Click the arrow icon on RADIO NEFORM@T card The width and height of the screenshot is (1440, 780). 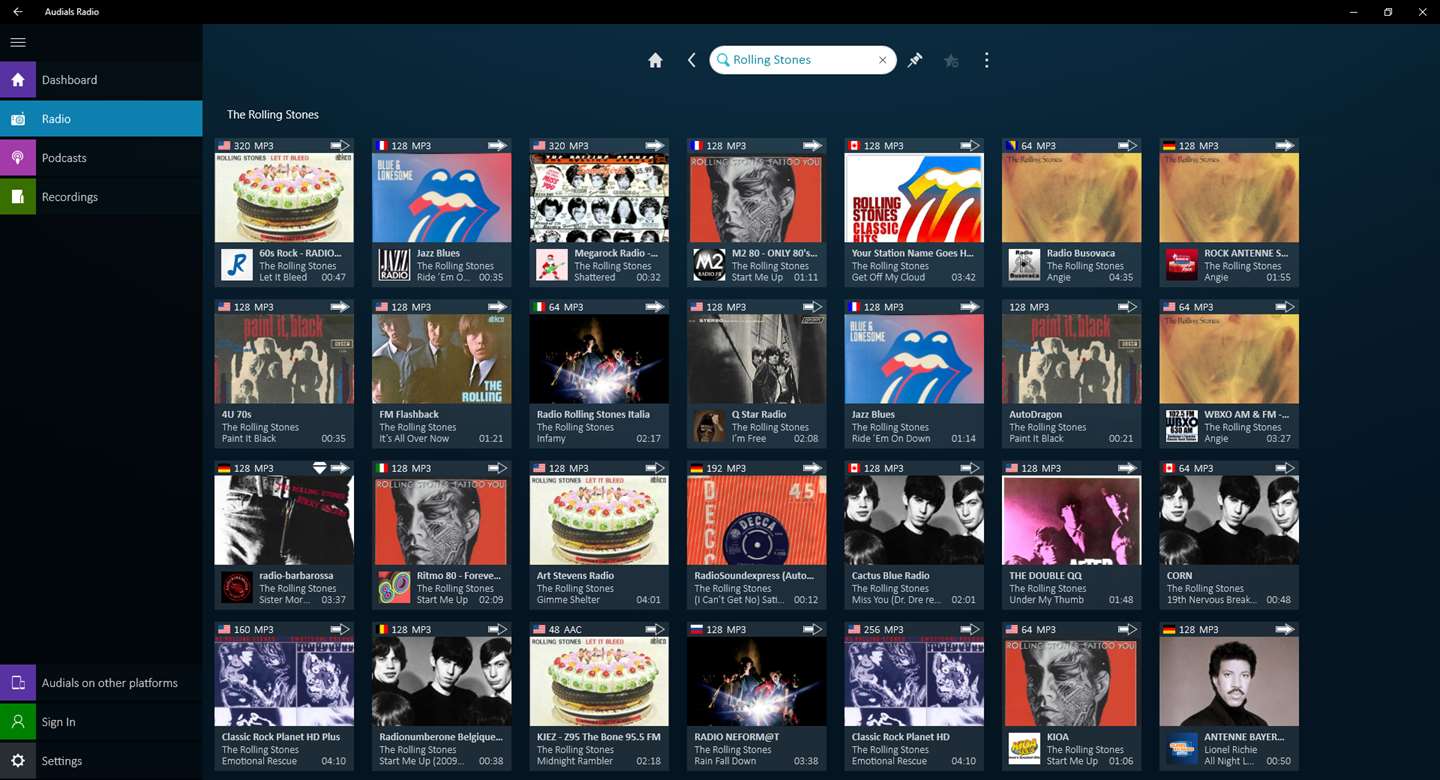click(x=812, y=630)
